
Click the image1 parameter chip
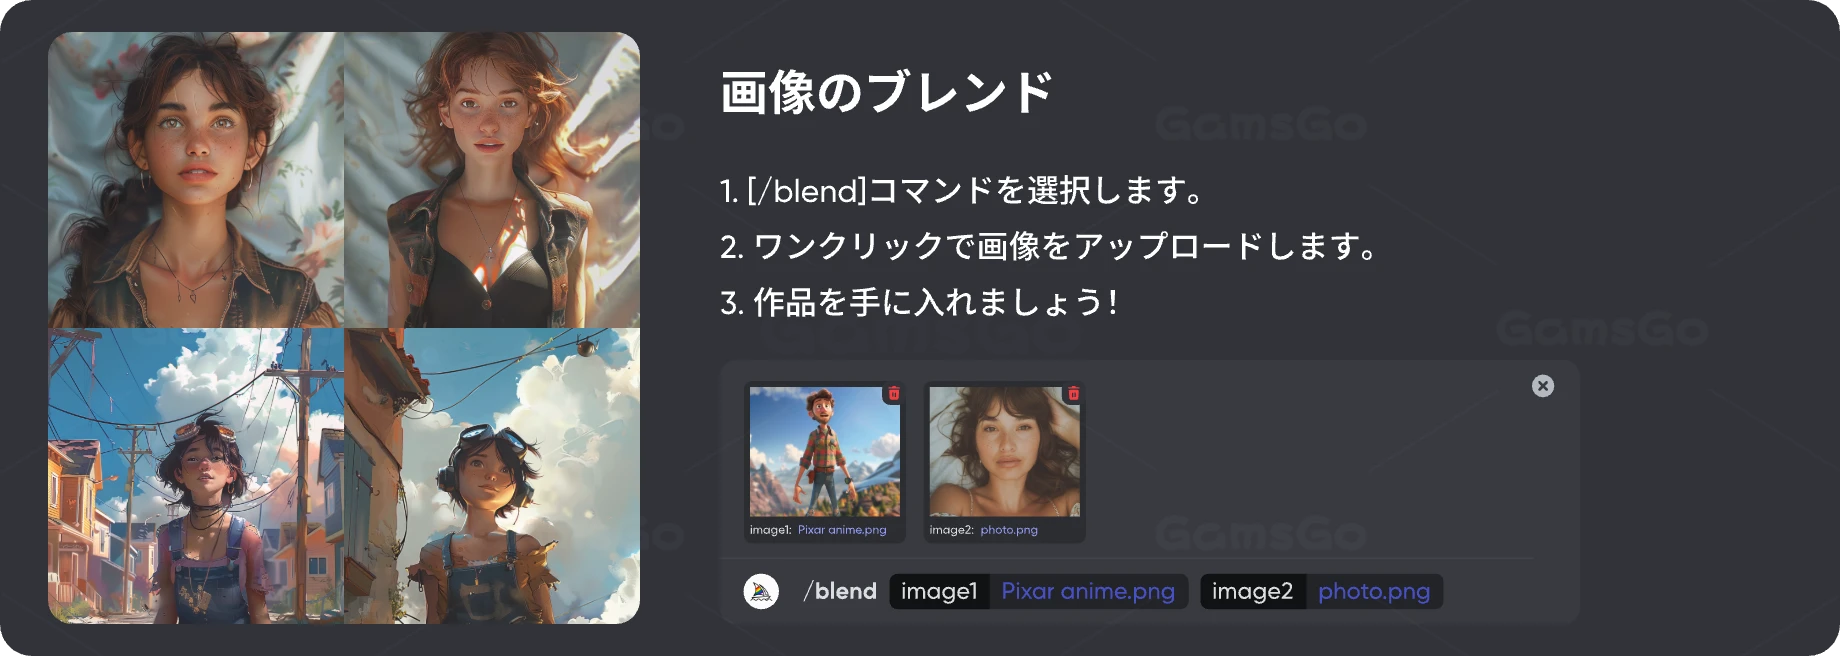(x=939, y=591)
